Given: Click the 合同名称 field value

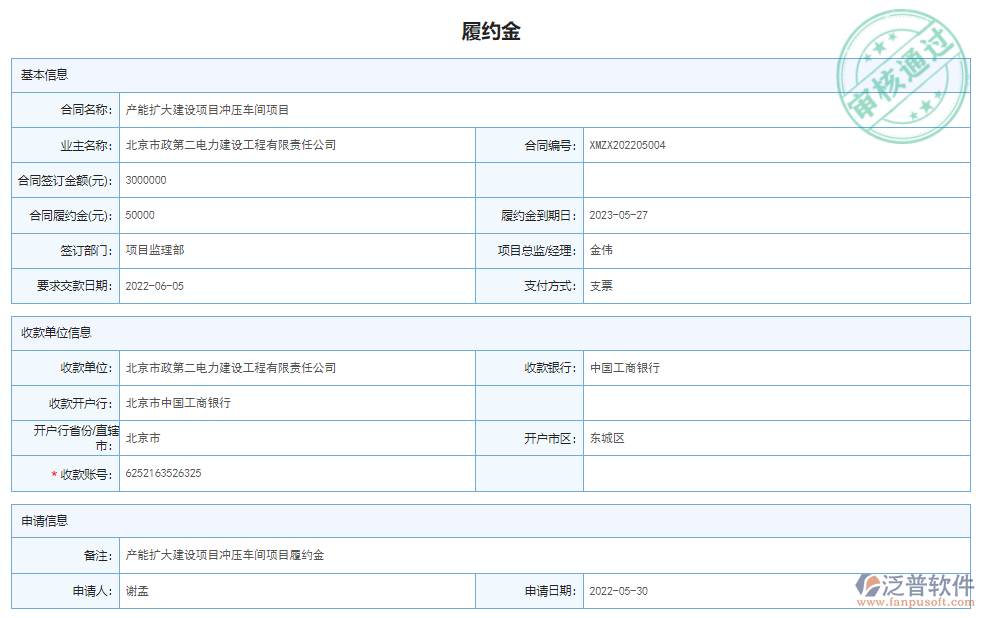Looking at the screenshot, I should point(207,110).
